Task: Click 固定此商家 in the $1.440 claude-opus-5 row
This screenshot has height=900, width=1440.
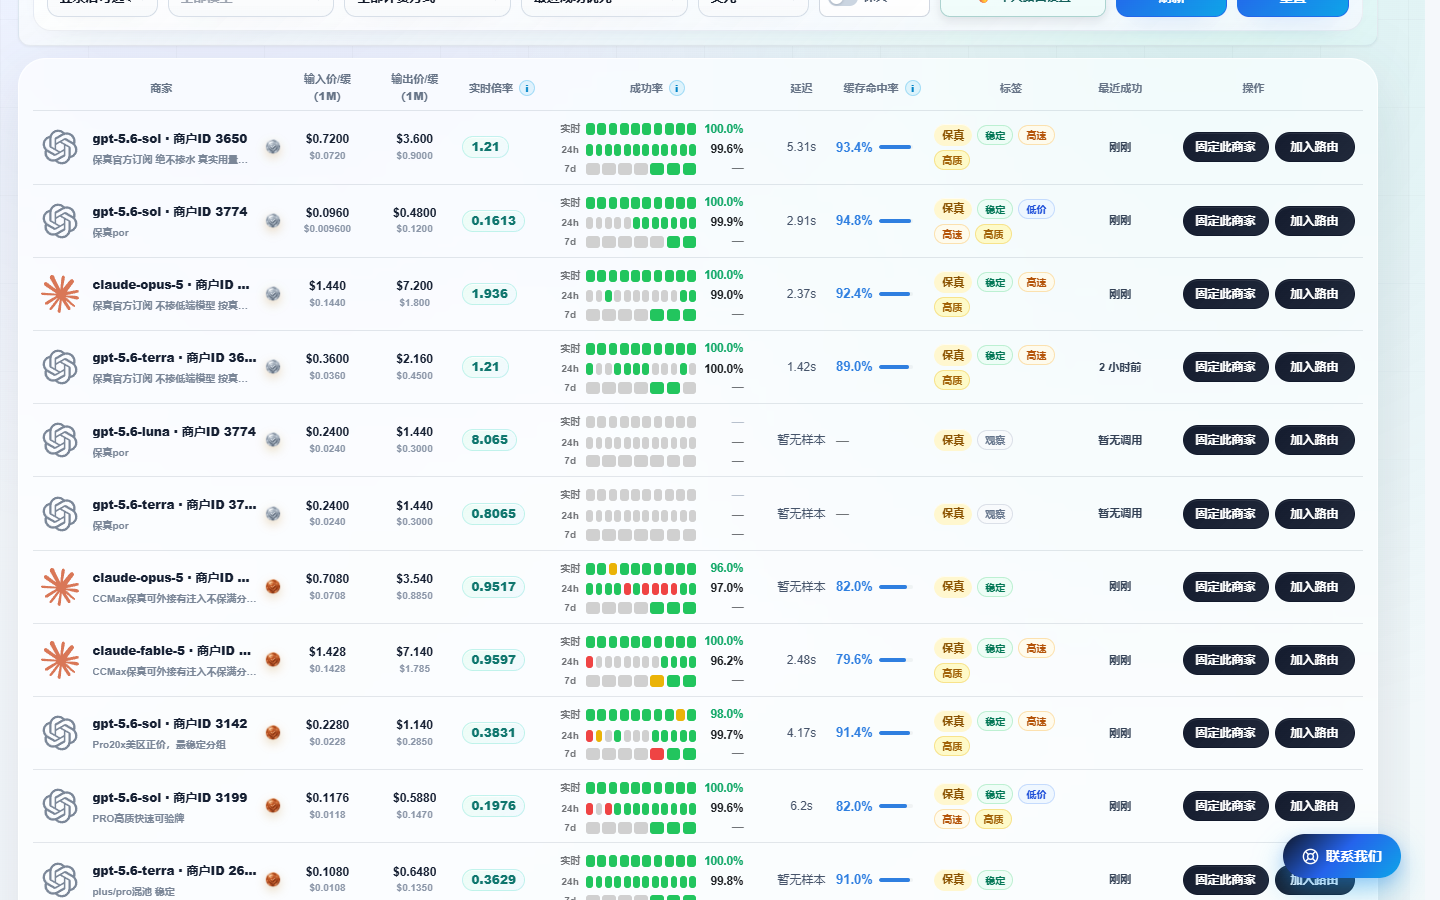Action: click(1225, 294)
